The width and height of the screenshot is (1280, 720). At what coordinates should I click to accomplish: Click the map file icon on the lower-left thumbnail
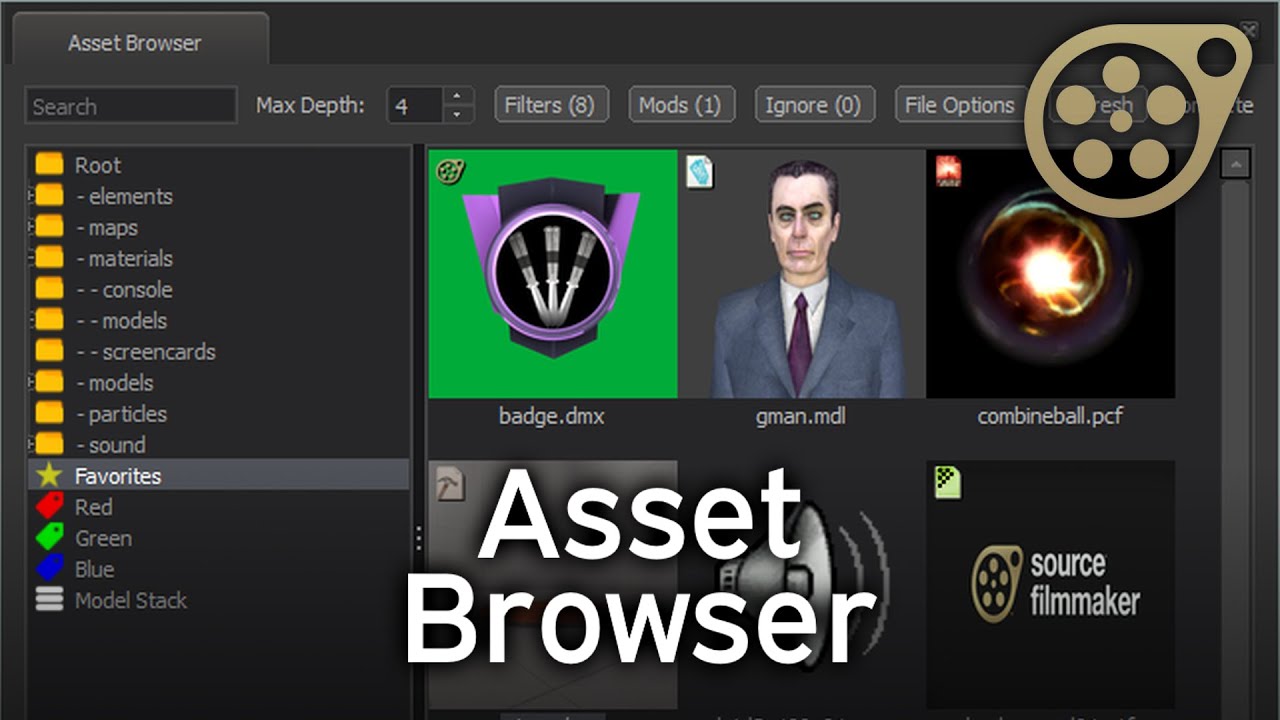coord(450,483)
